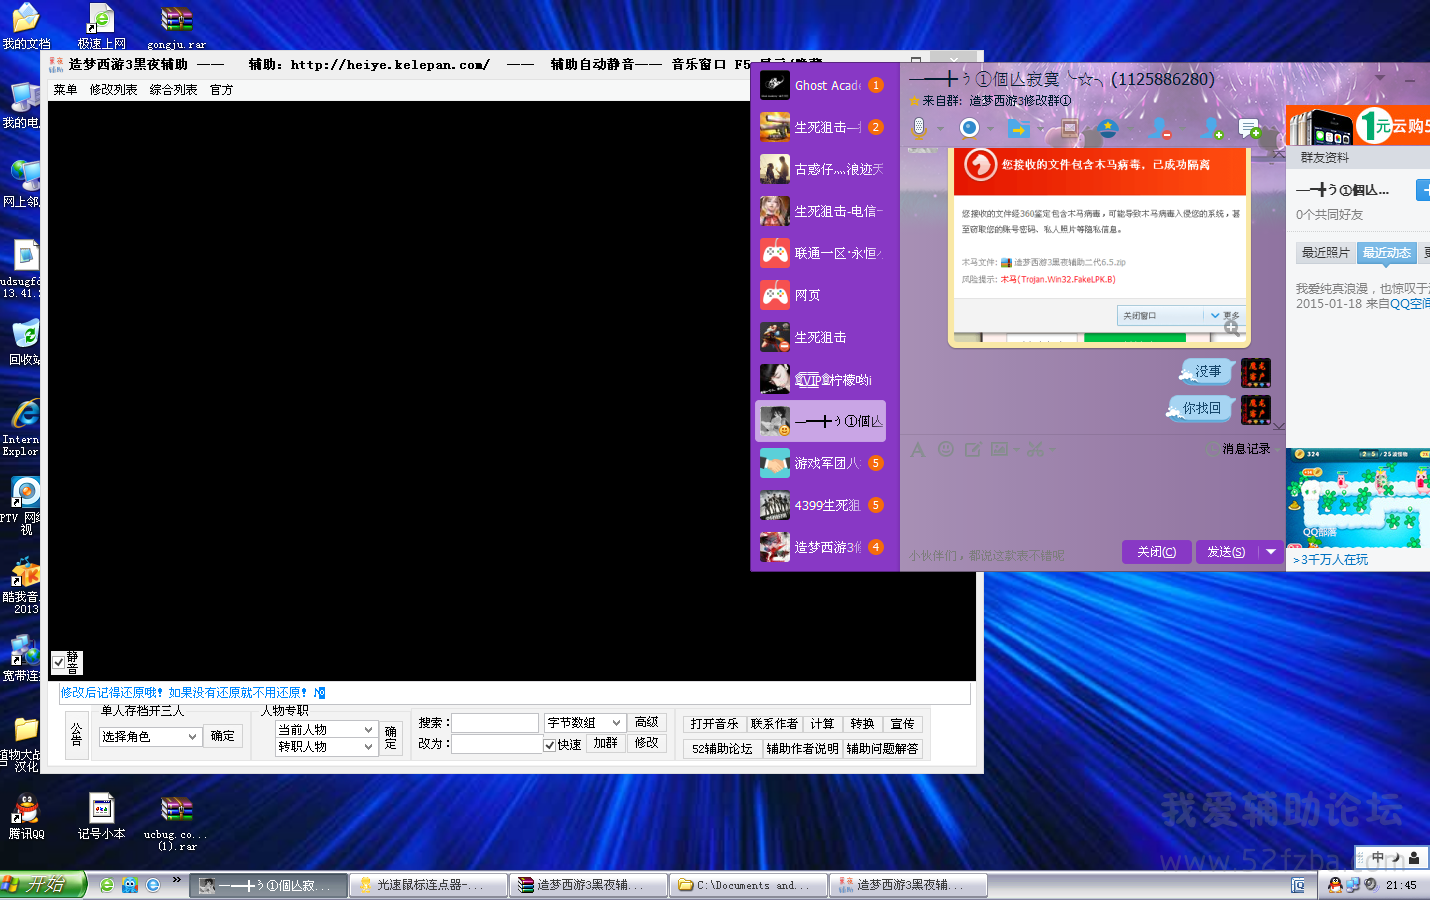Click the >3千万人在玩 link
Image resolution: width=1430 pixels, height=900 pixels.
(1330, 560)
